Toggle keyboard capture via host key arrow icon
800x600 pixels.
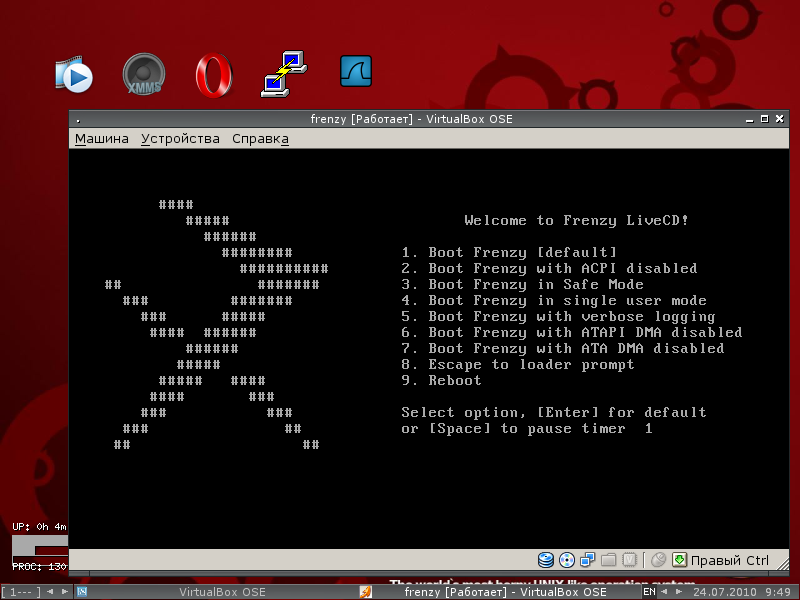tap(680, 560)
